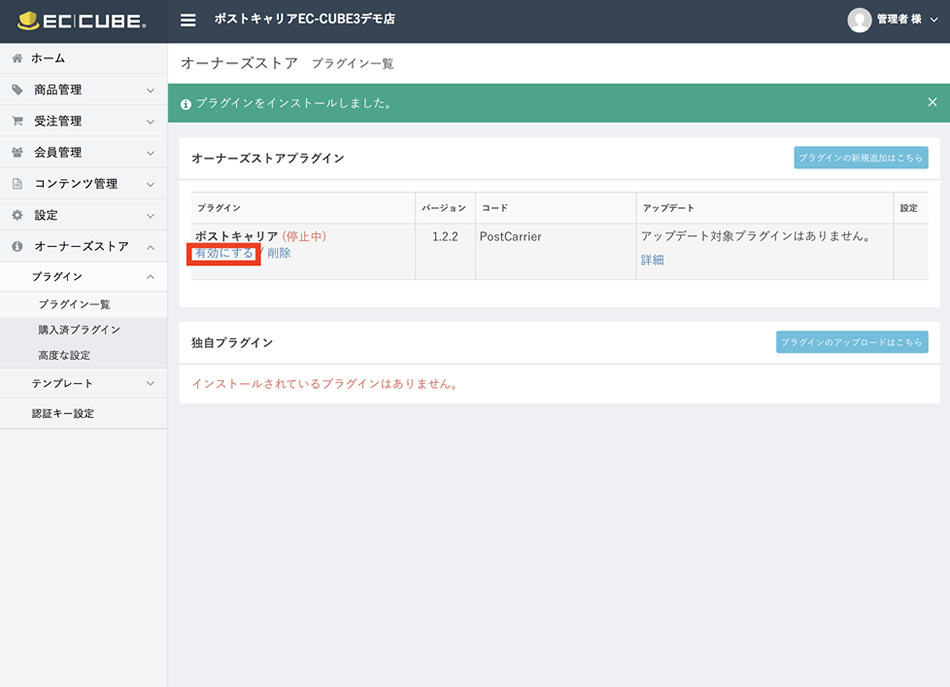Click 削除 to delete ポストキャリア plugin
This screenshot has width=950, height=687.
pyautogui.click(x=279, y=253)
